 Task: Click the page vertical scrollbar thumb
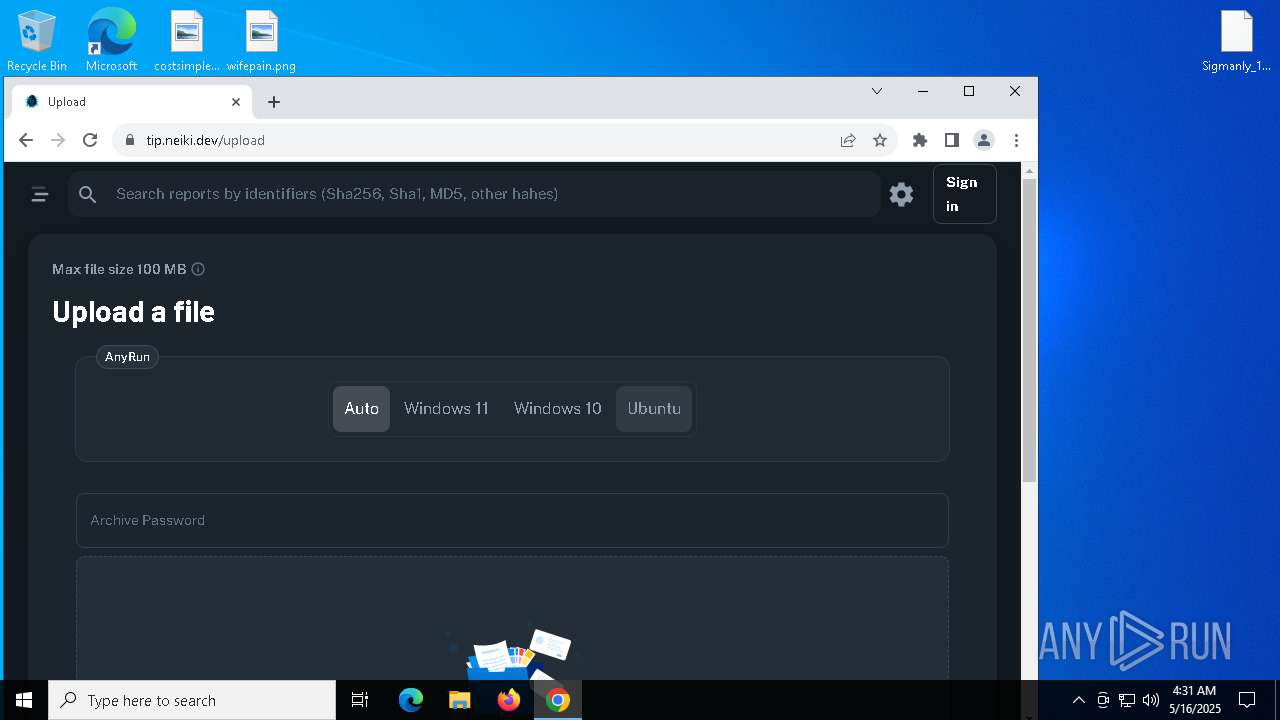click(1029, 330)
